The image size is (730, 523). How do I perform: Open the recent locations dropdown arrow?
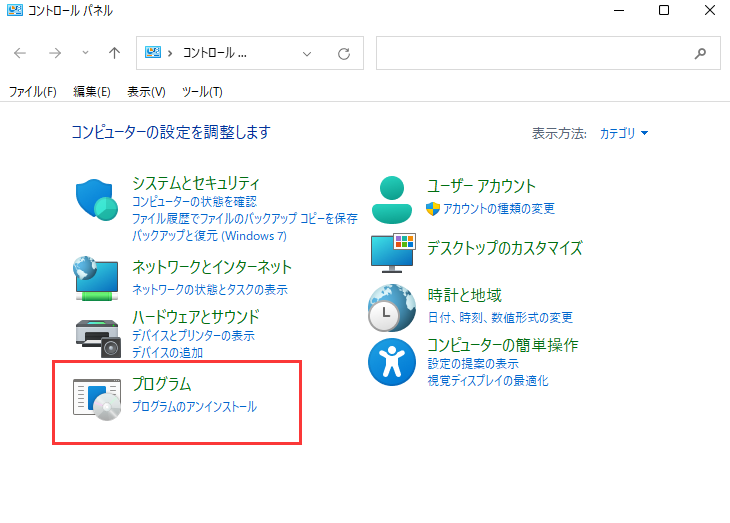(x=85, y=53)
